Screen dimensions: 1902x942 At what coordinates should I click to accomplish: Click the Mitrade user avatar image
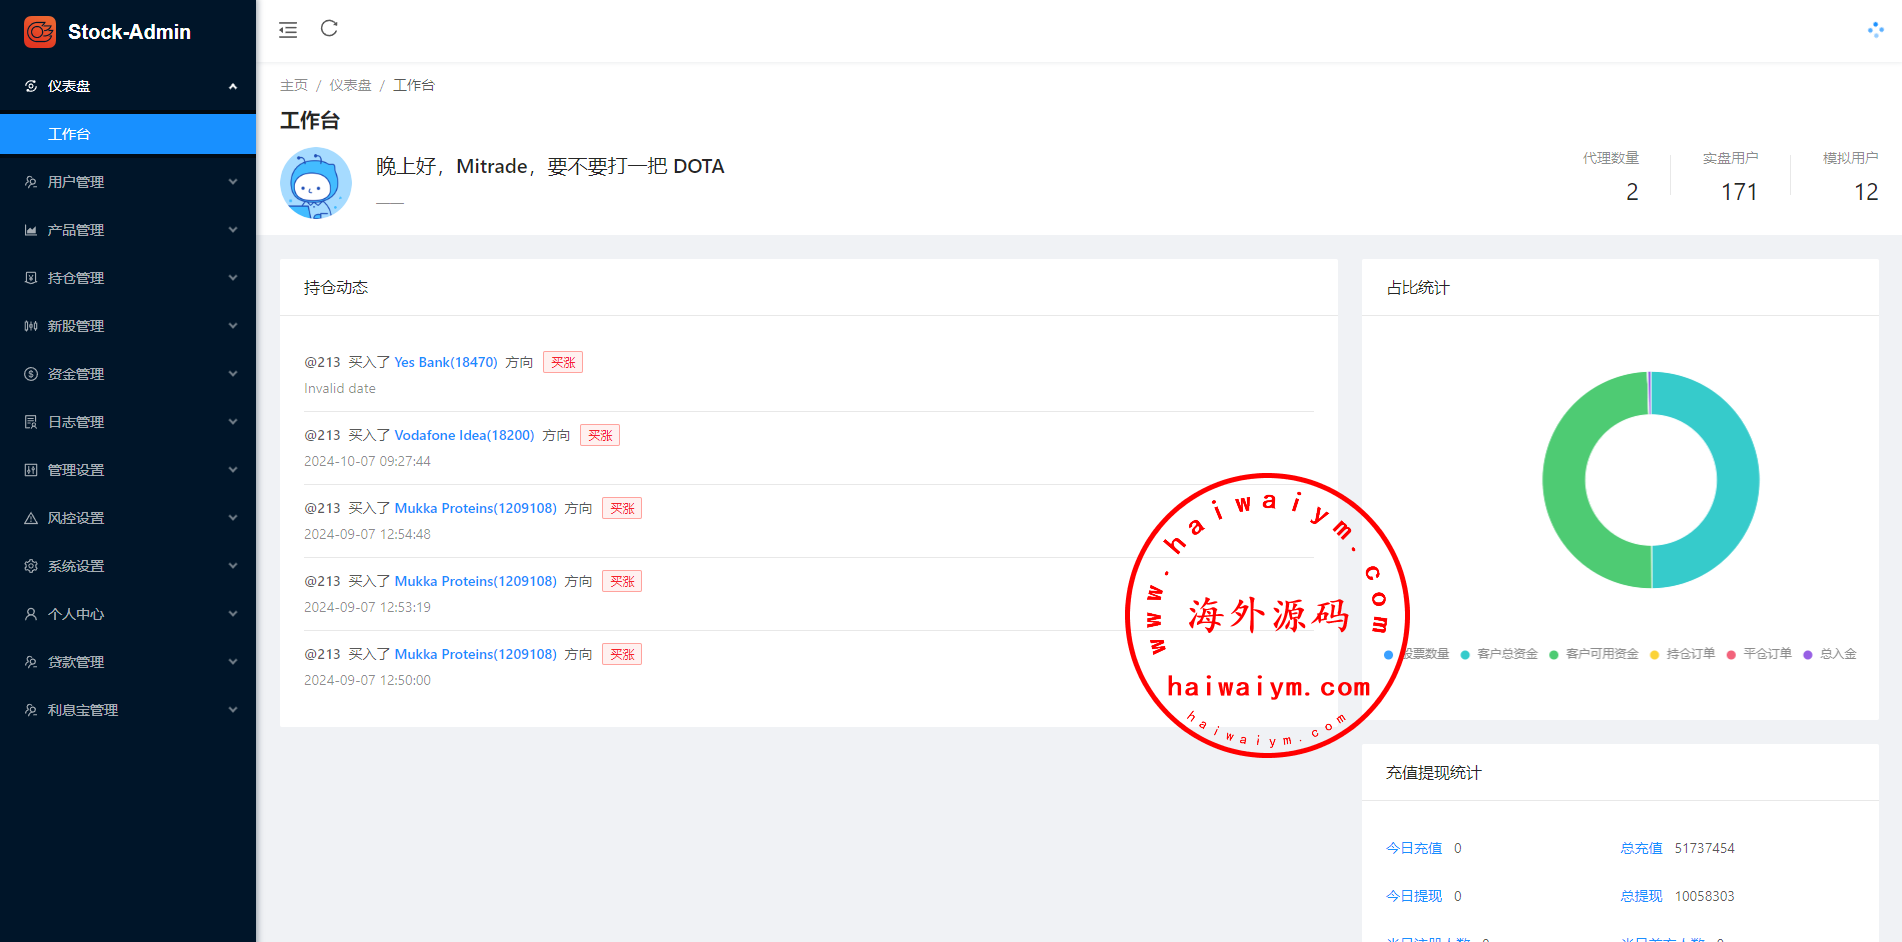pos(316,183)
